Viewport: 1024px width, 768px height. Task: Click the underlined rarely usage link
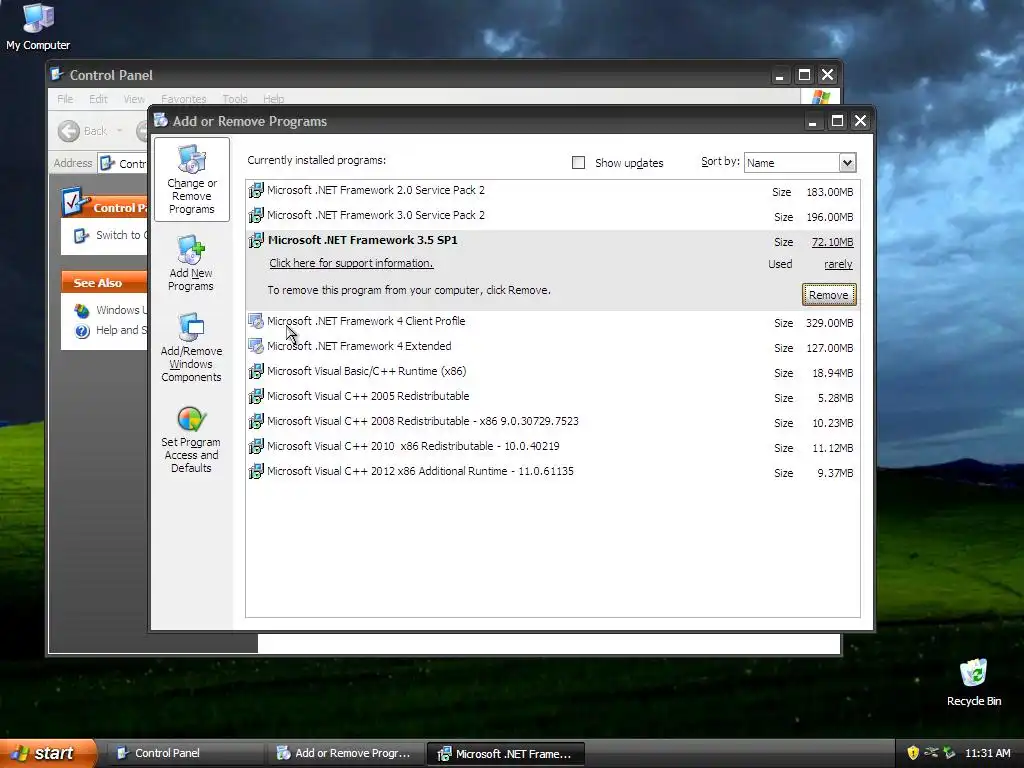pos(838,264)
